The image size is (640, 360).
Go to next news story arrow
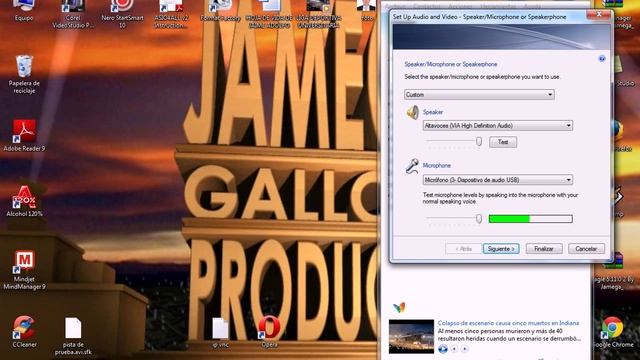coord(464,349)
